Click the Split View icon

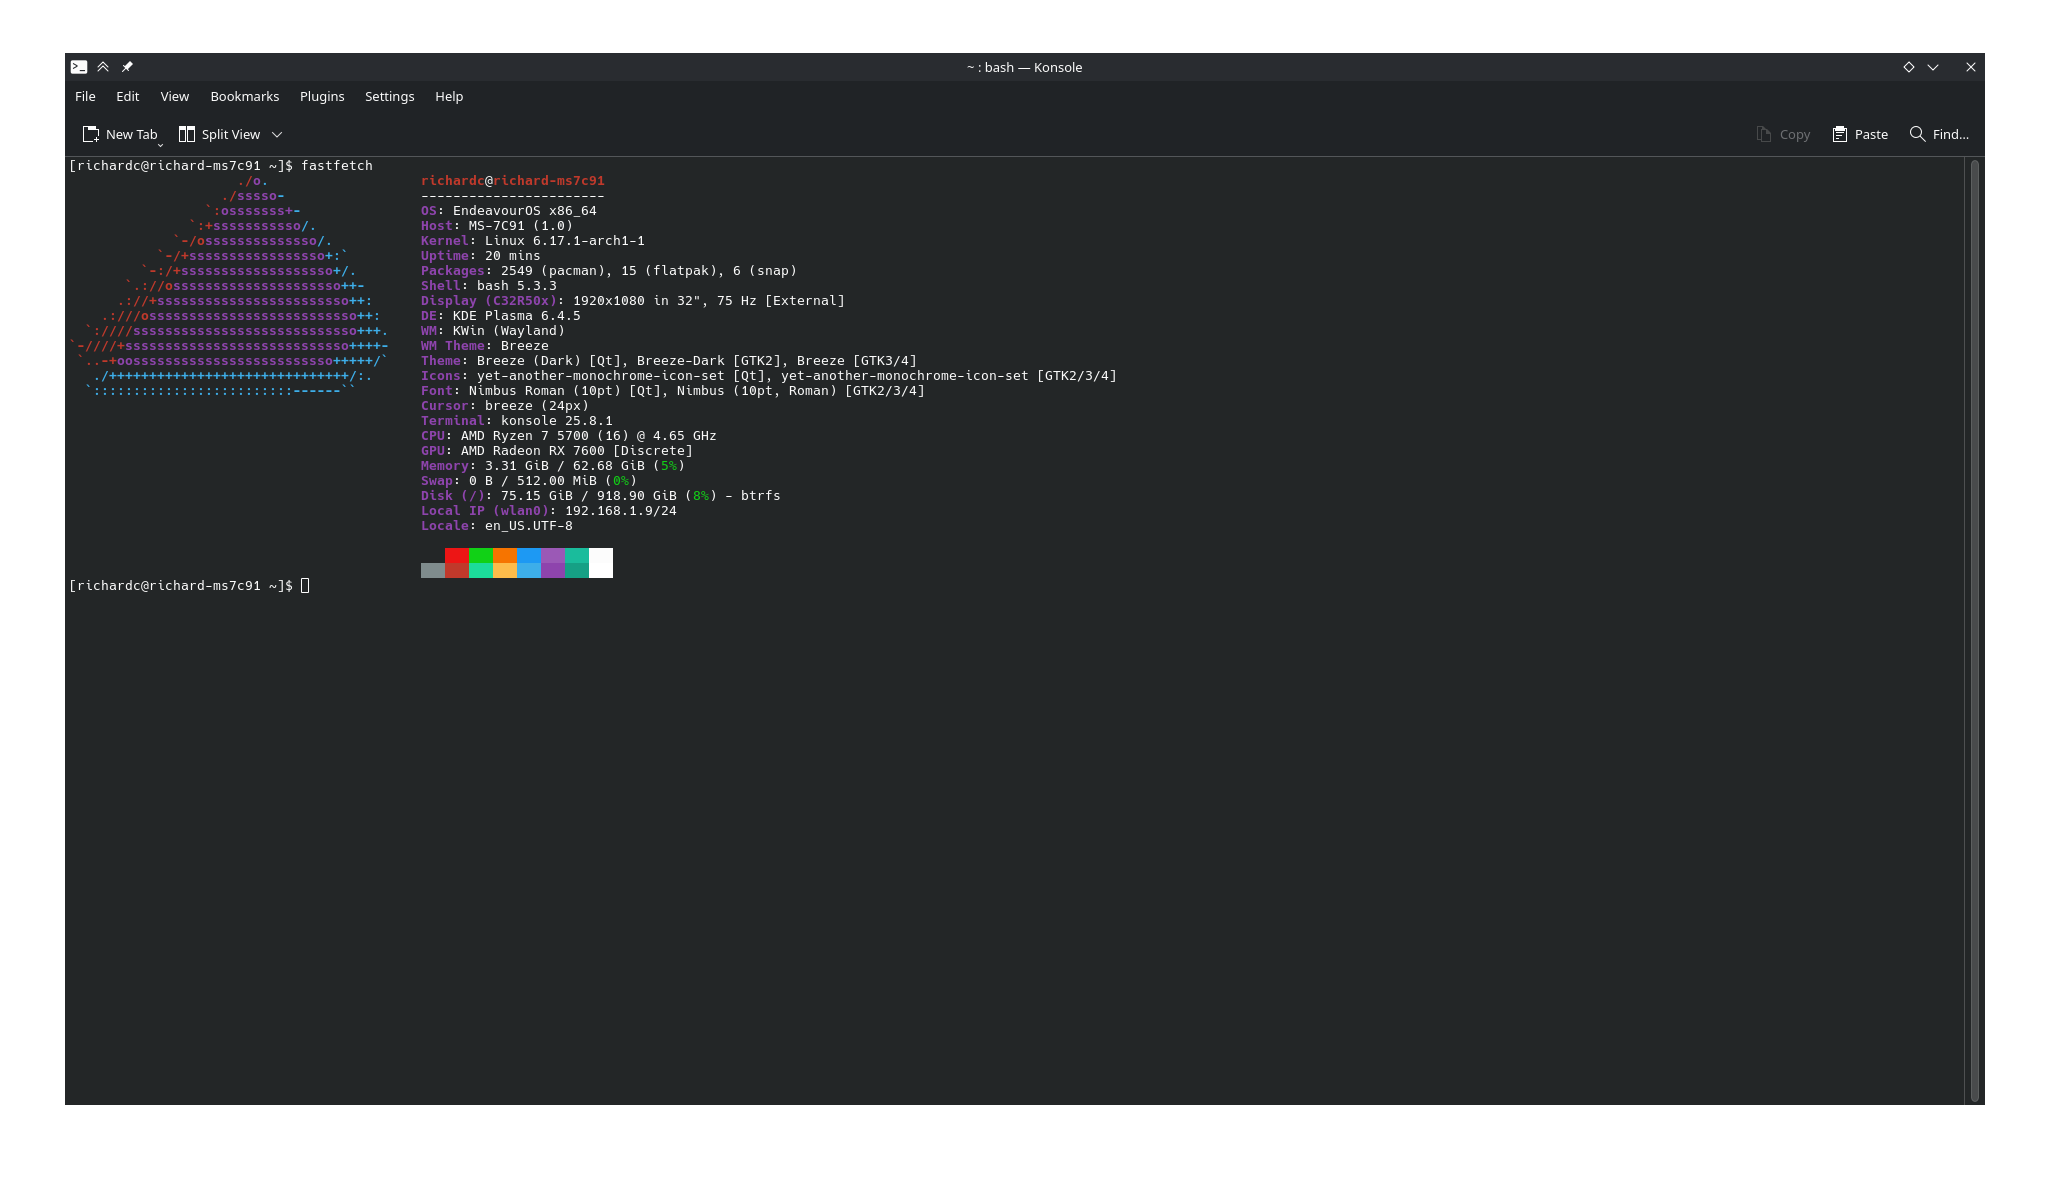coord(187,134)
